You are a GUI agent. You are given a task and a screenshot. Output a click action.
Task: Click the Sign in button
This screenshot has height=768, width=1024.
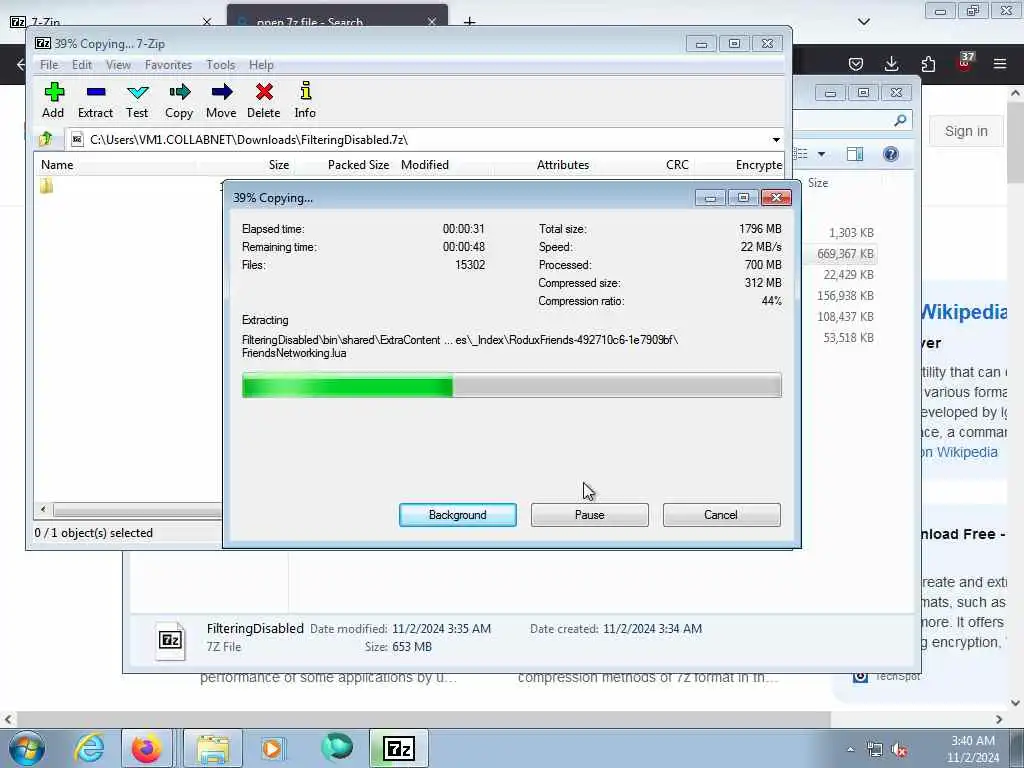pyautogui.click(x=966, y=131)
